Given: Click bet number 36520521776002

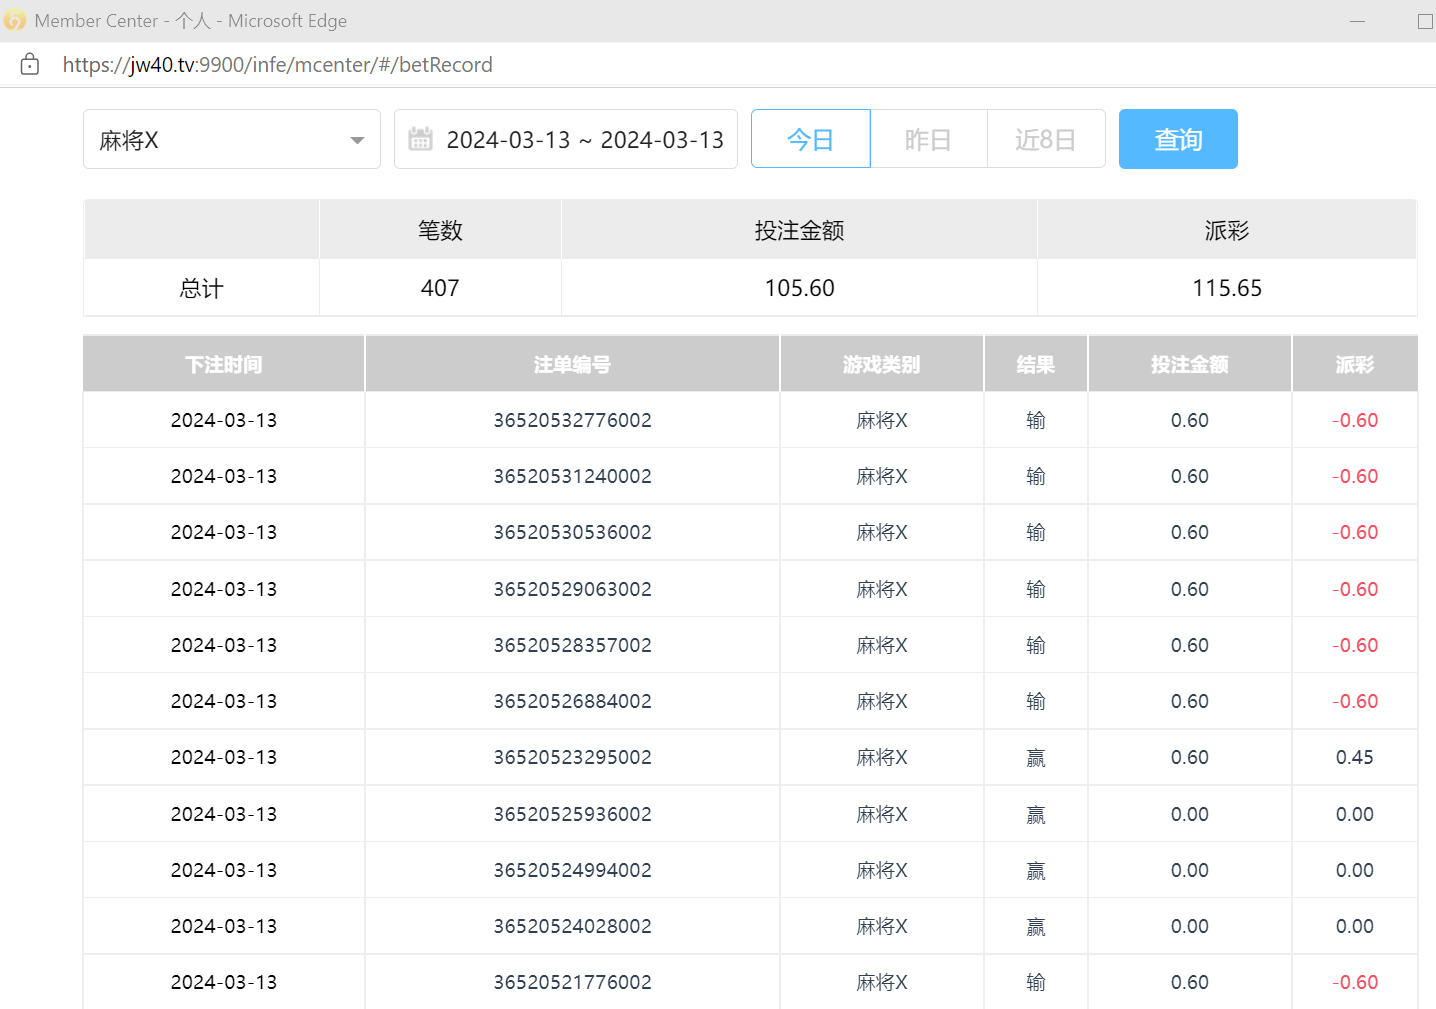Looking at the screenshot, I should coord(572,982).
